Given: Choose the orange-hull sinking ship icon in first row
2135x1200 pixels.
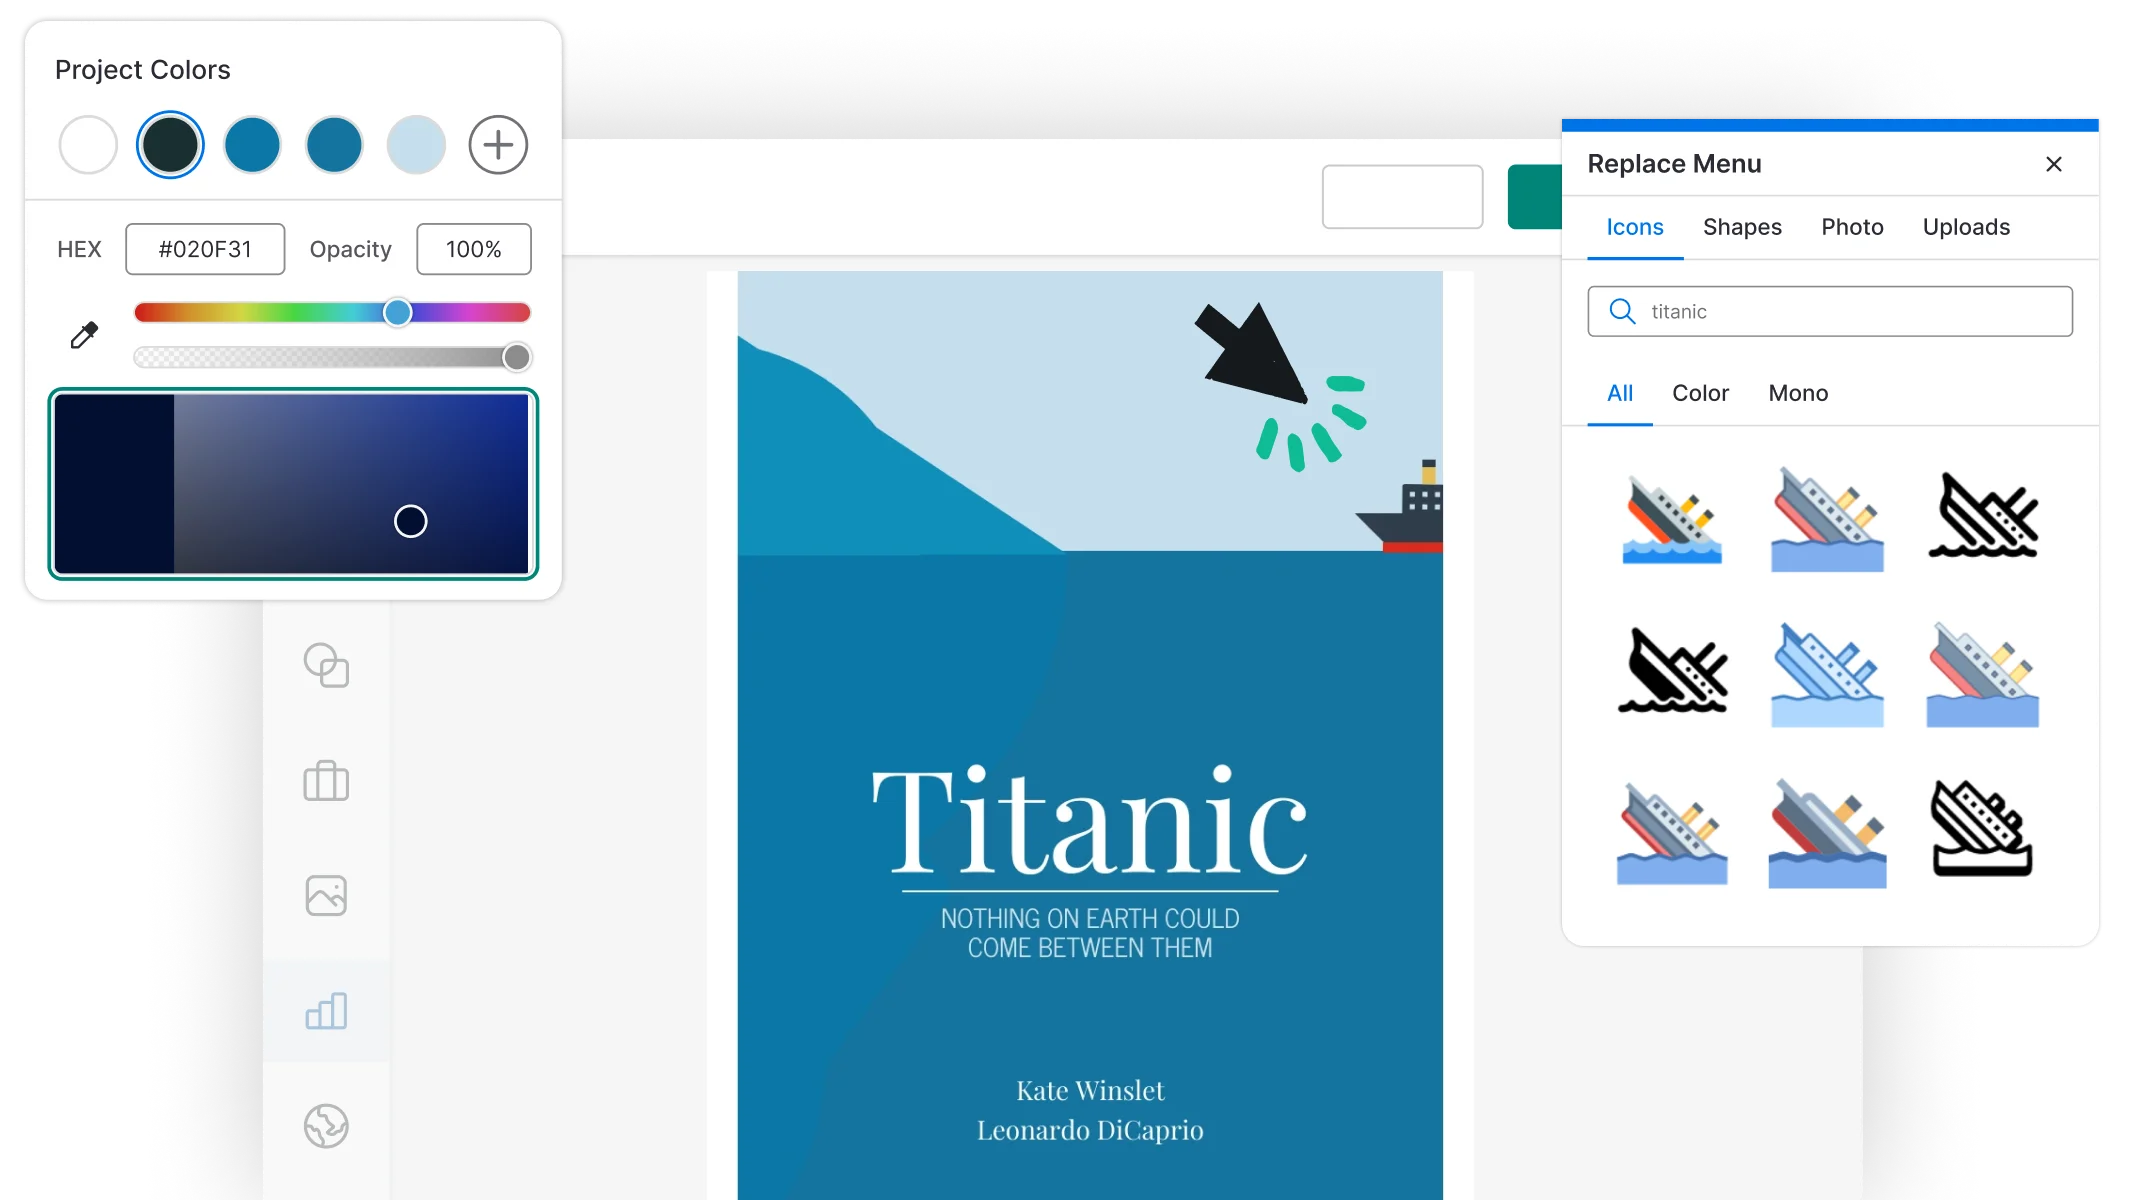Looking at the screenshot, I should coord(1672,520).
